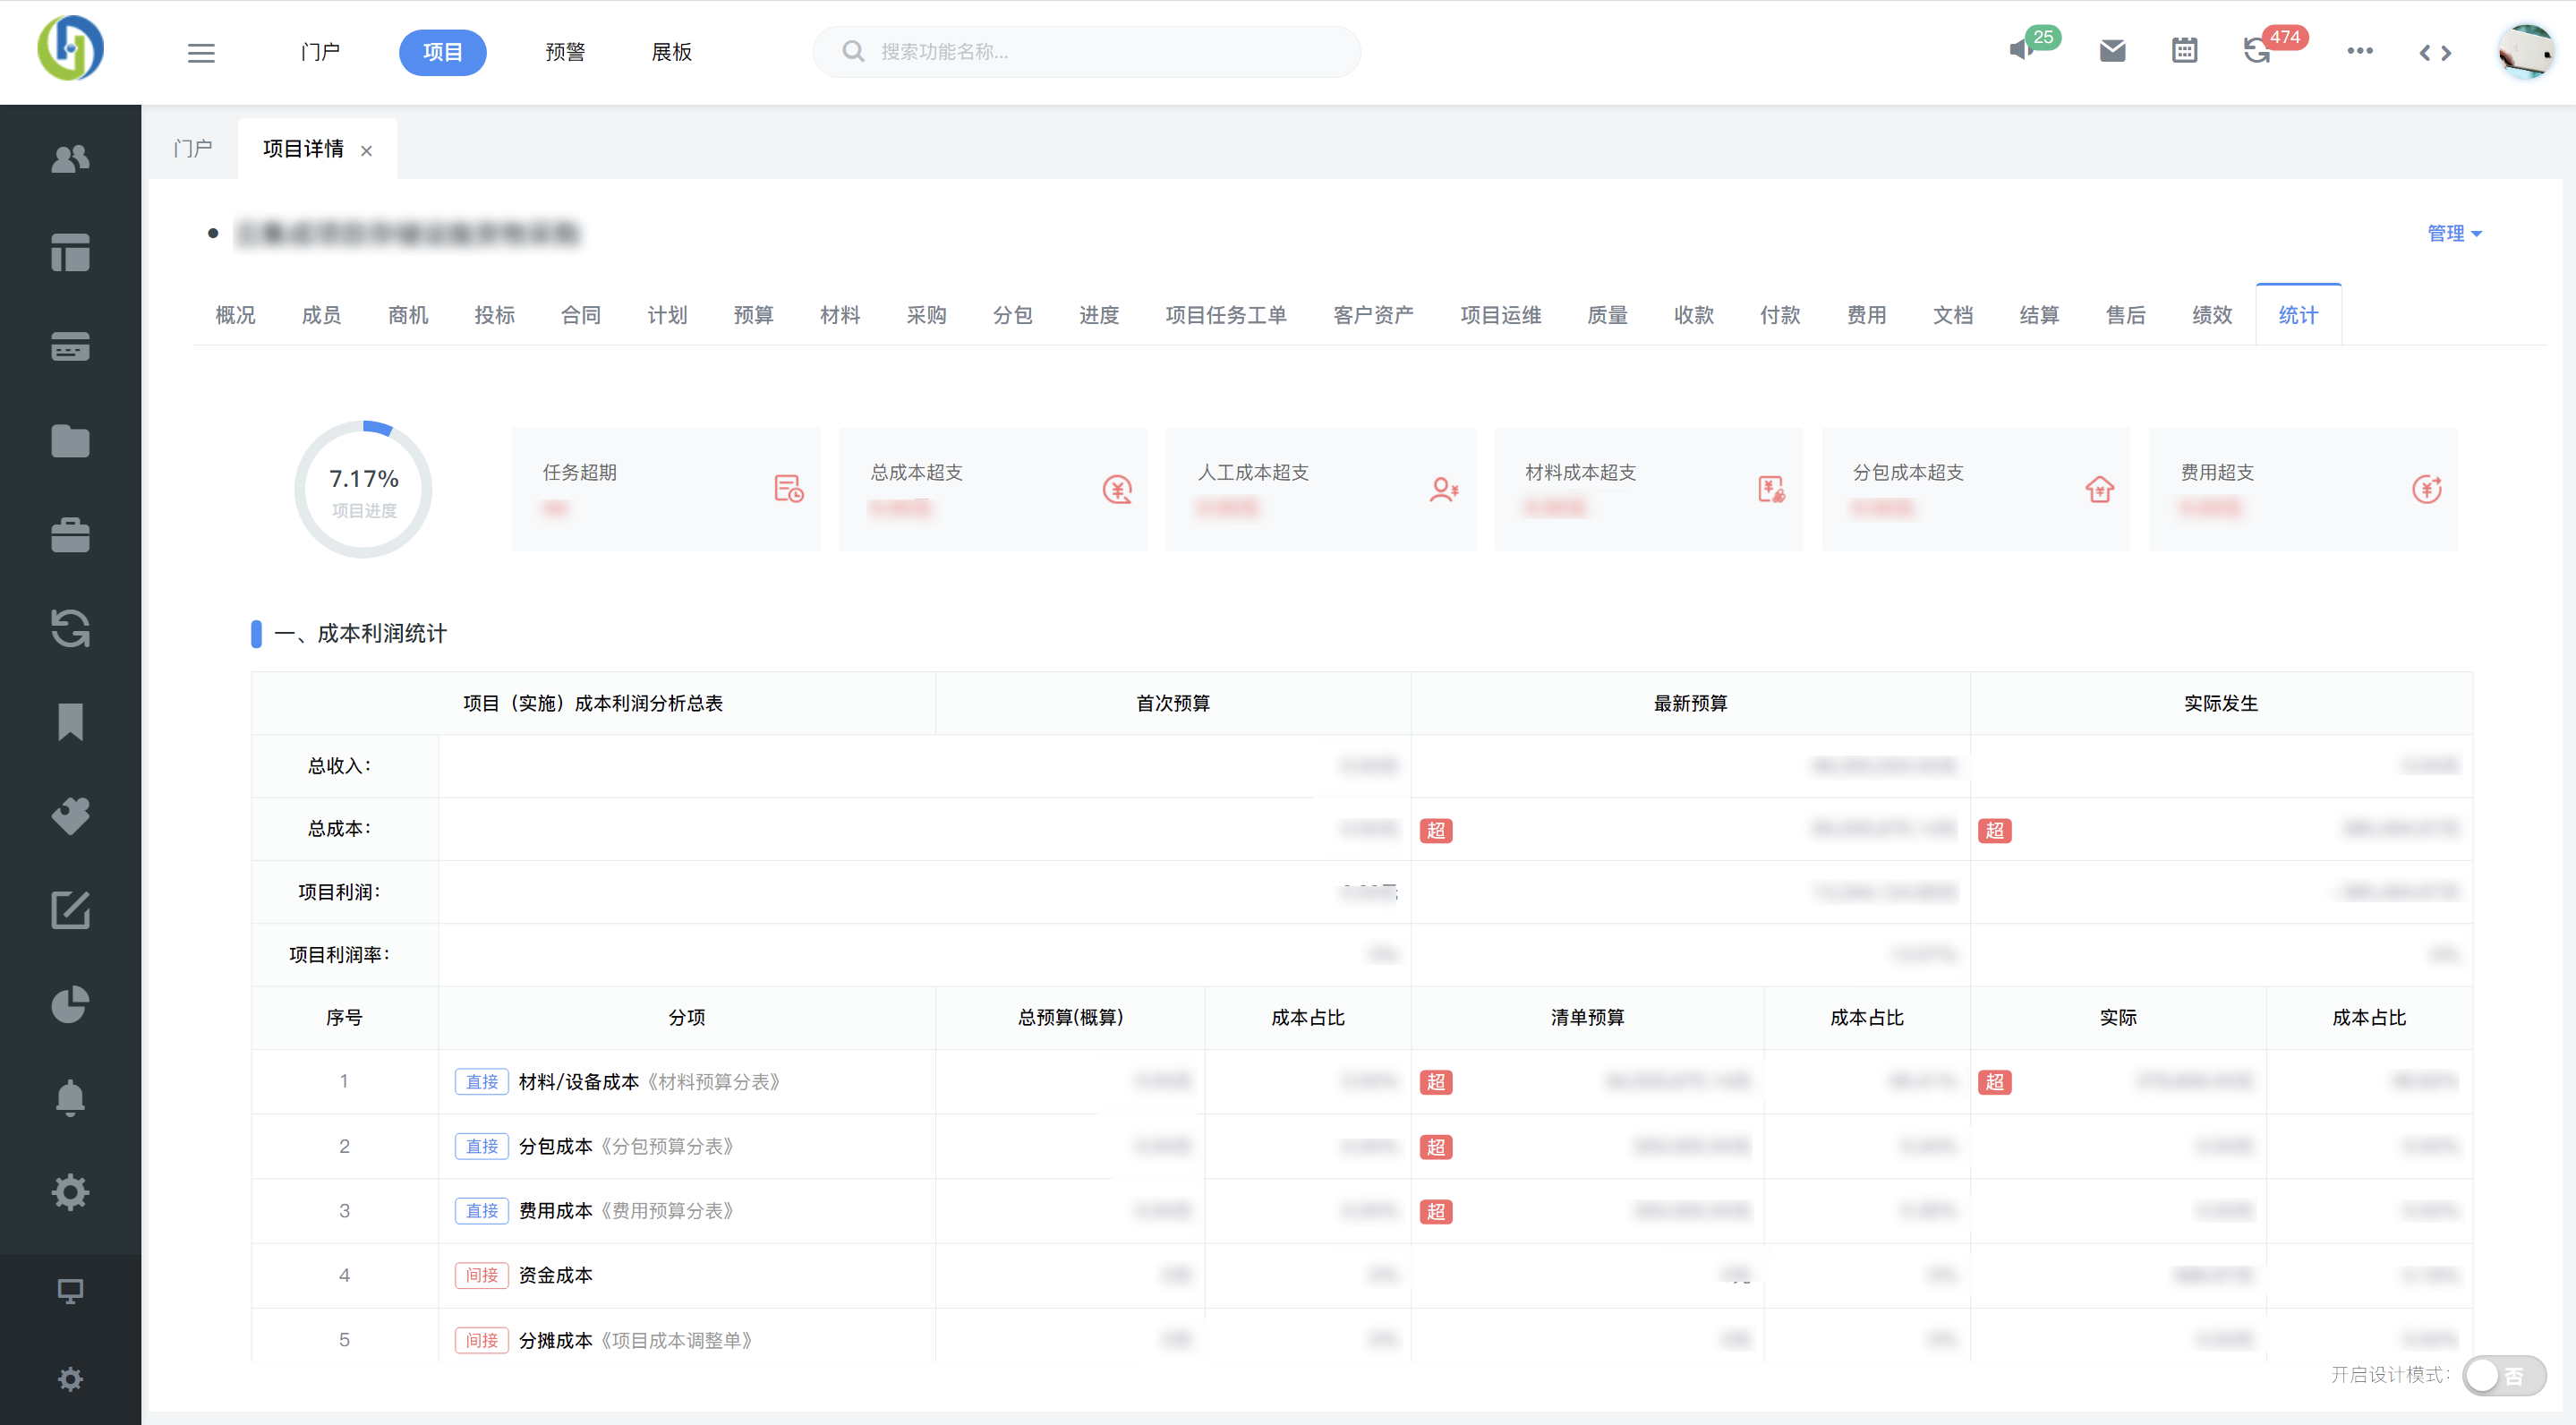The image size is (2576, 1425).
Task: Click the hamburger menu icon
Action: (x=201, y=52)
